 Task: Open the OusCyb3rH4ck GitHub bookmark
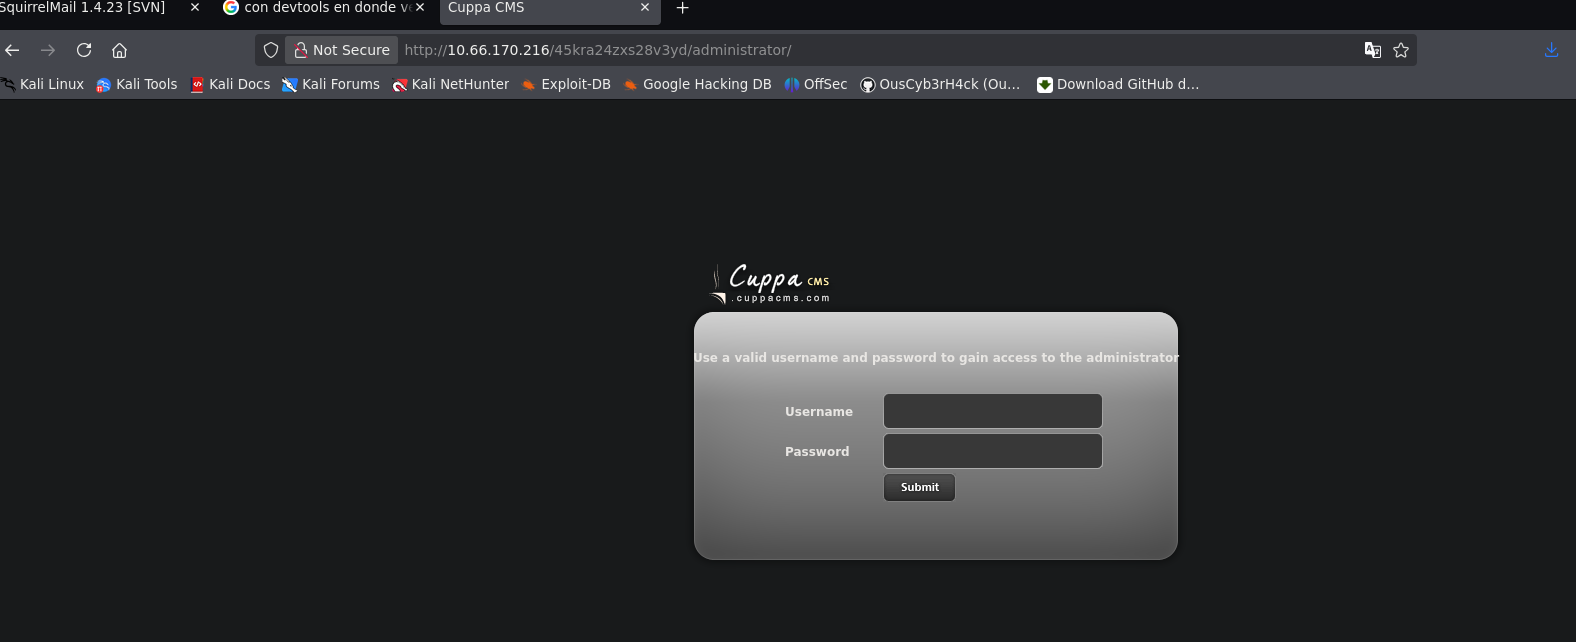[x=940, y=84]
